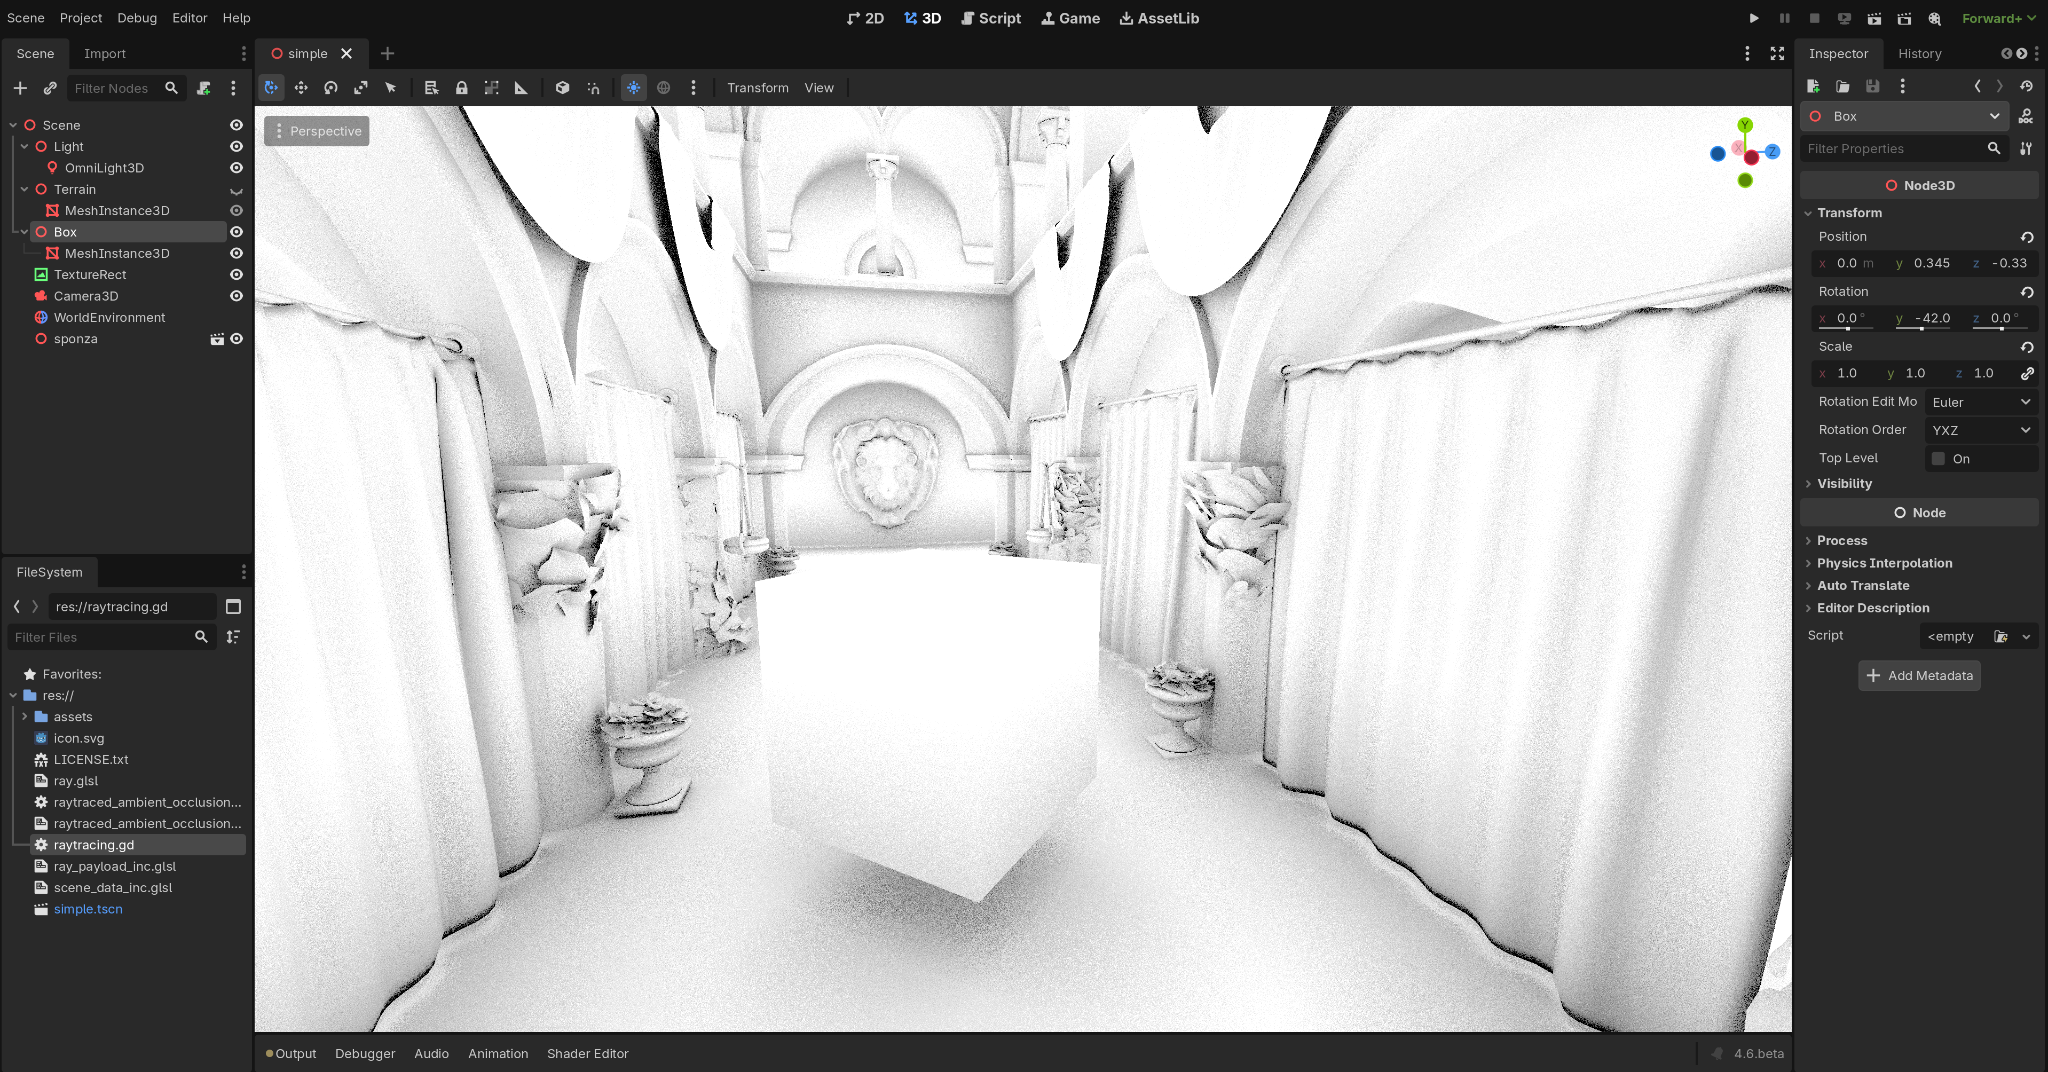
Task: Save the current resource floppy icon
Action: point(1873,86)
